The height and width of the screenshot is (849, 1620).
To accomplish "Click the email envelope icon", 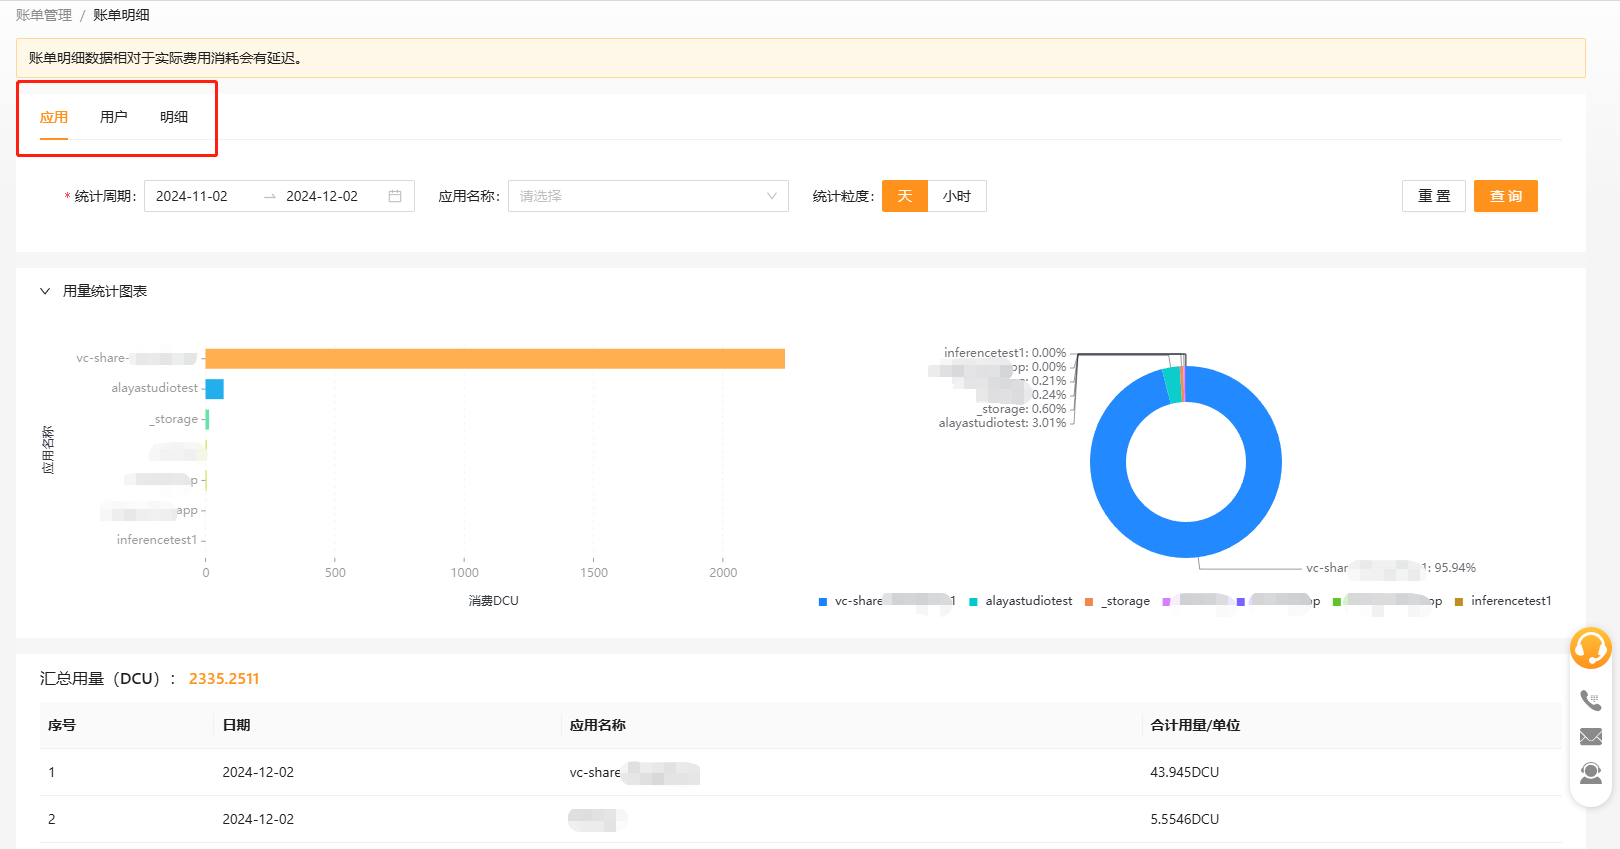I will pos(1591,737).
